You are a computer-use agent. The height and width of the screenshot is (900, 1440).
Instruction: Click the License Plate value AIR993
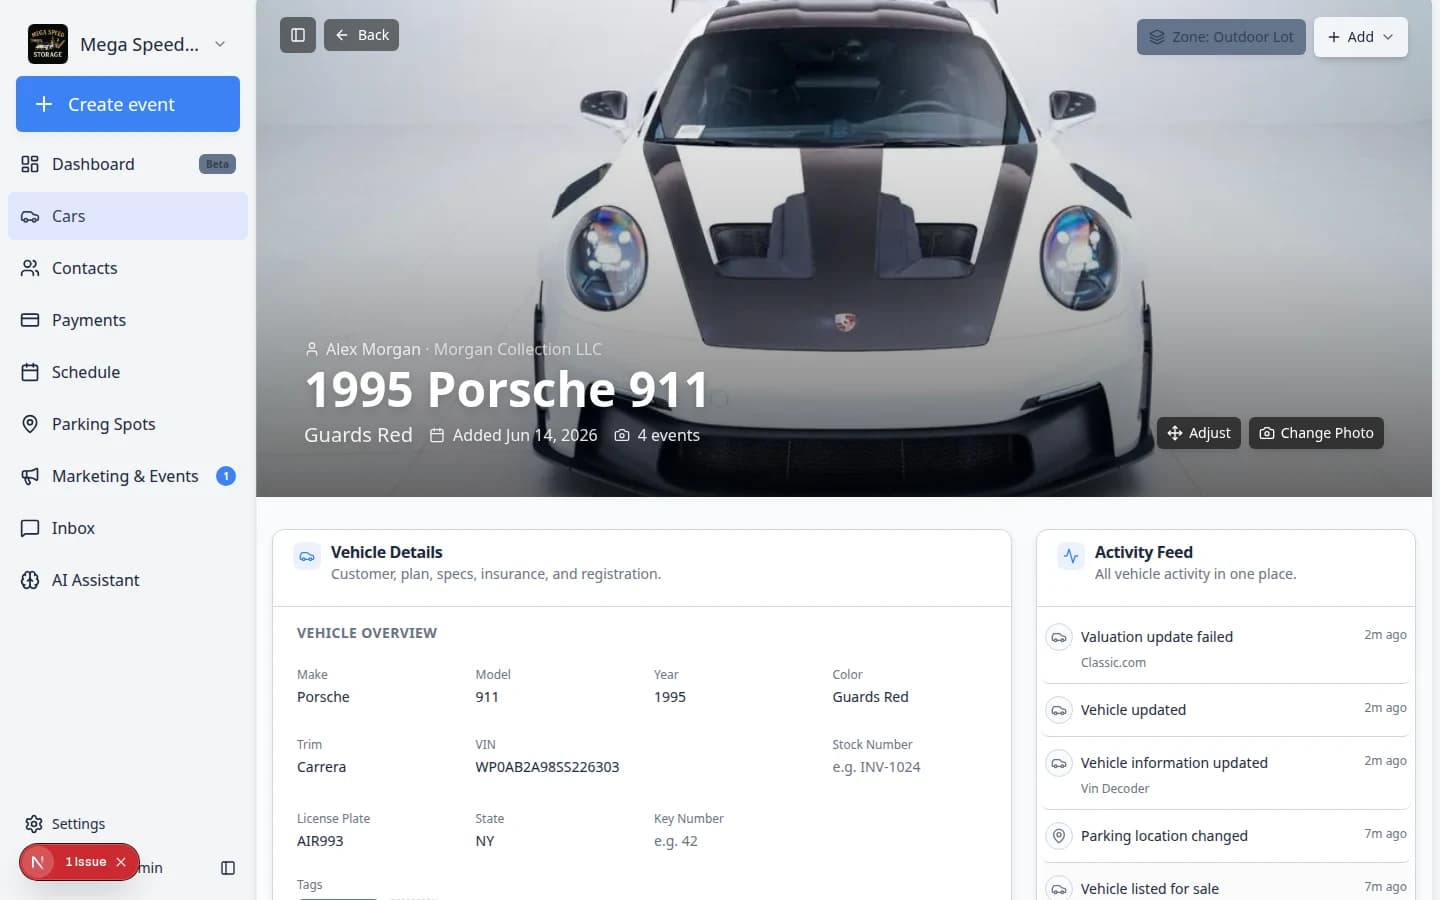click(320, 841)
